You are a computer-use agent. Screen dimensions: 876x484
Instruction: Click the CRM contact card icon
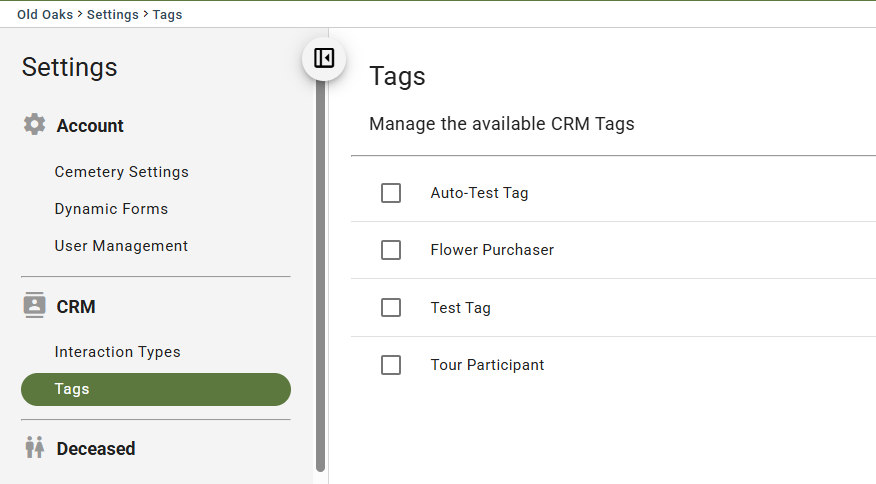[35, 305]
